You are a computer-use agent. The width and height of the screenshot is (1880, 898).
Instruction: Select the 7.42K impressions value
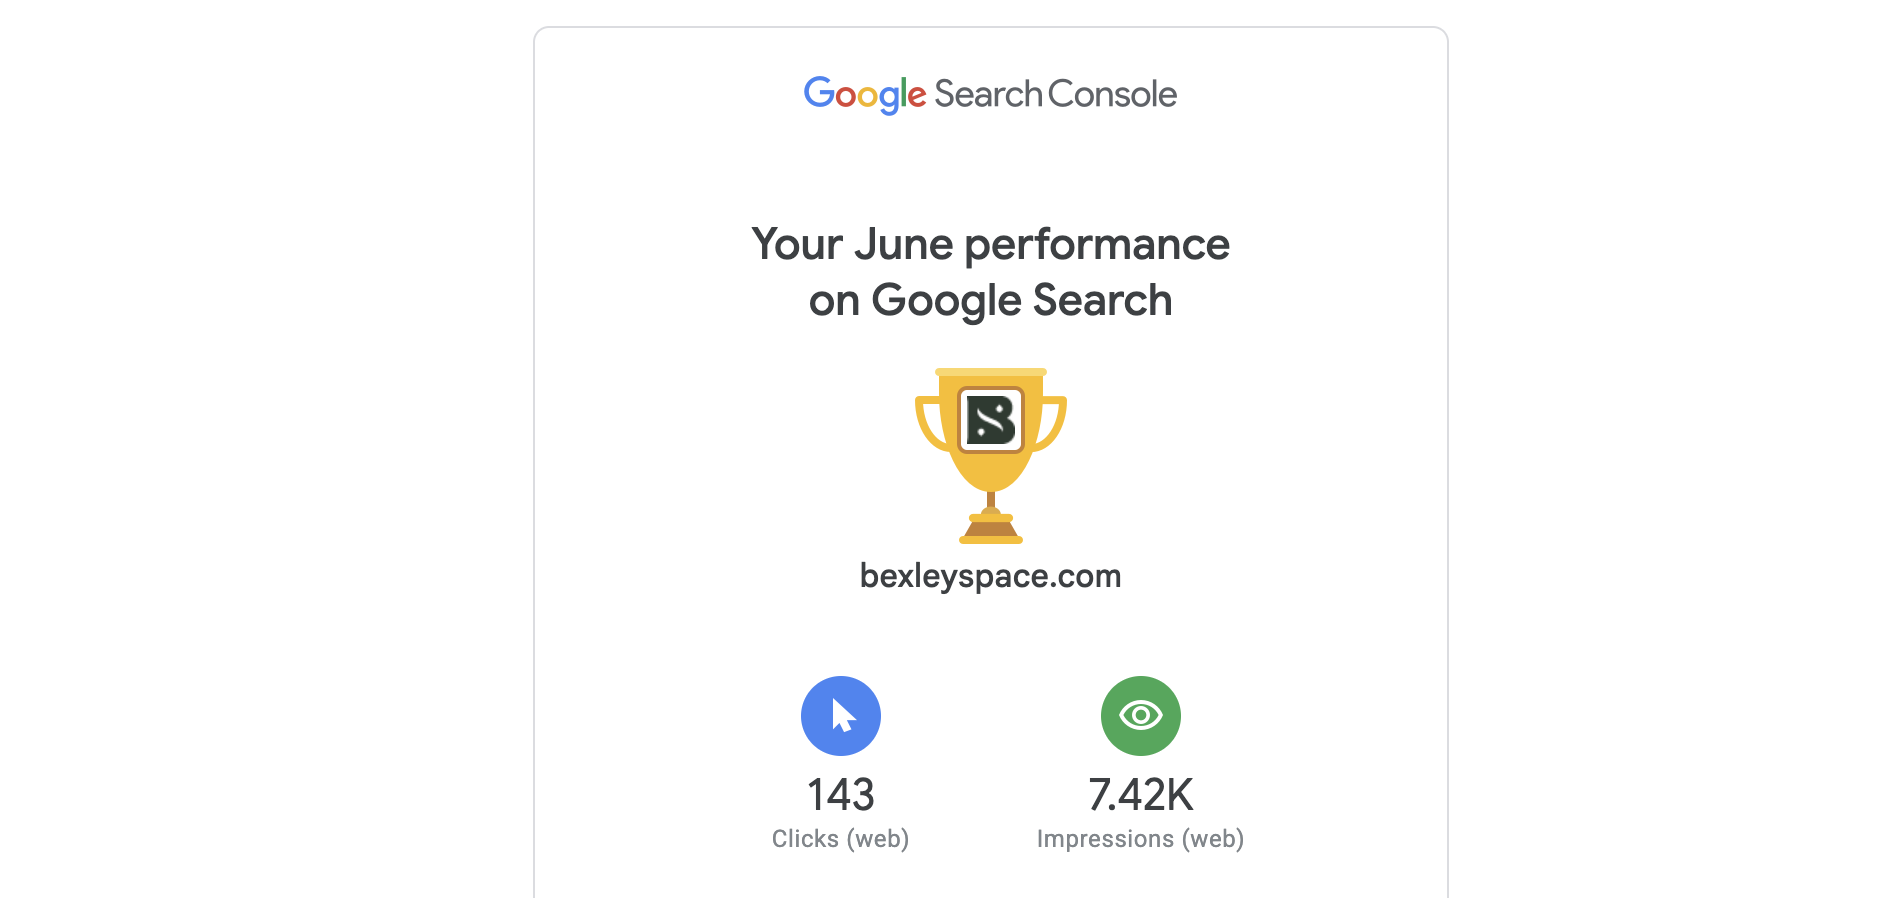[1141, 795]
